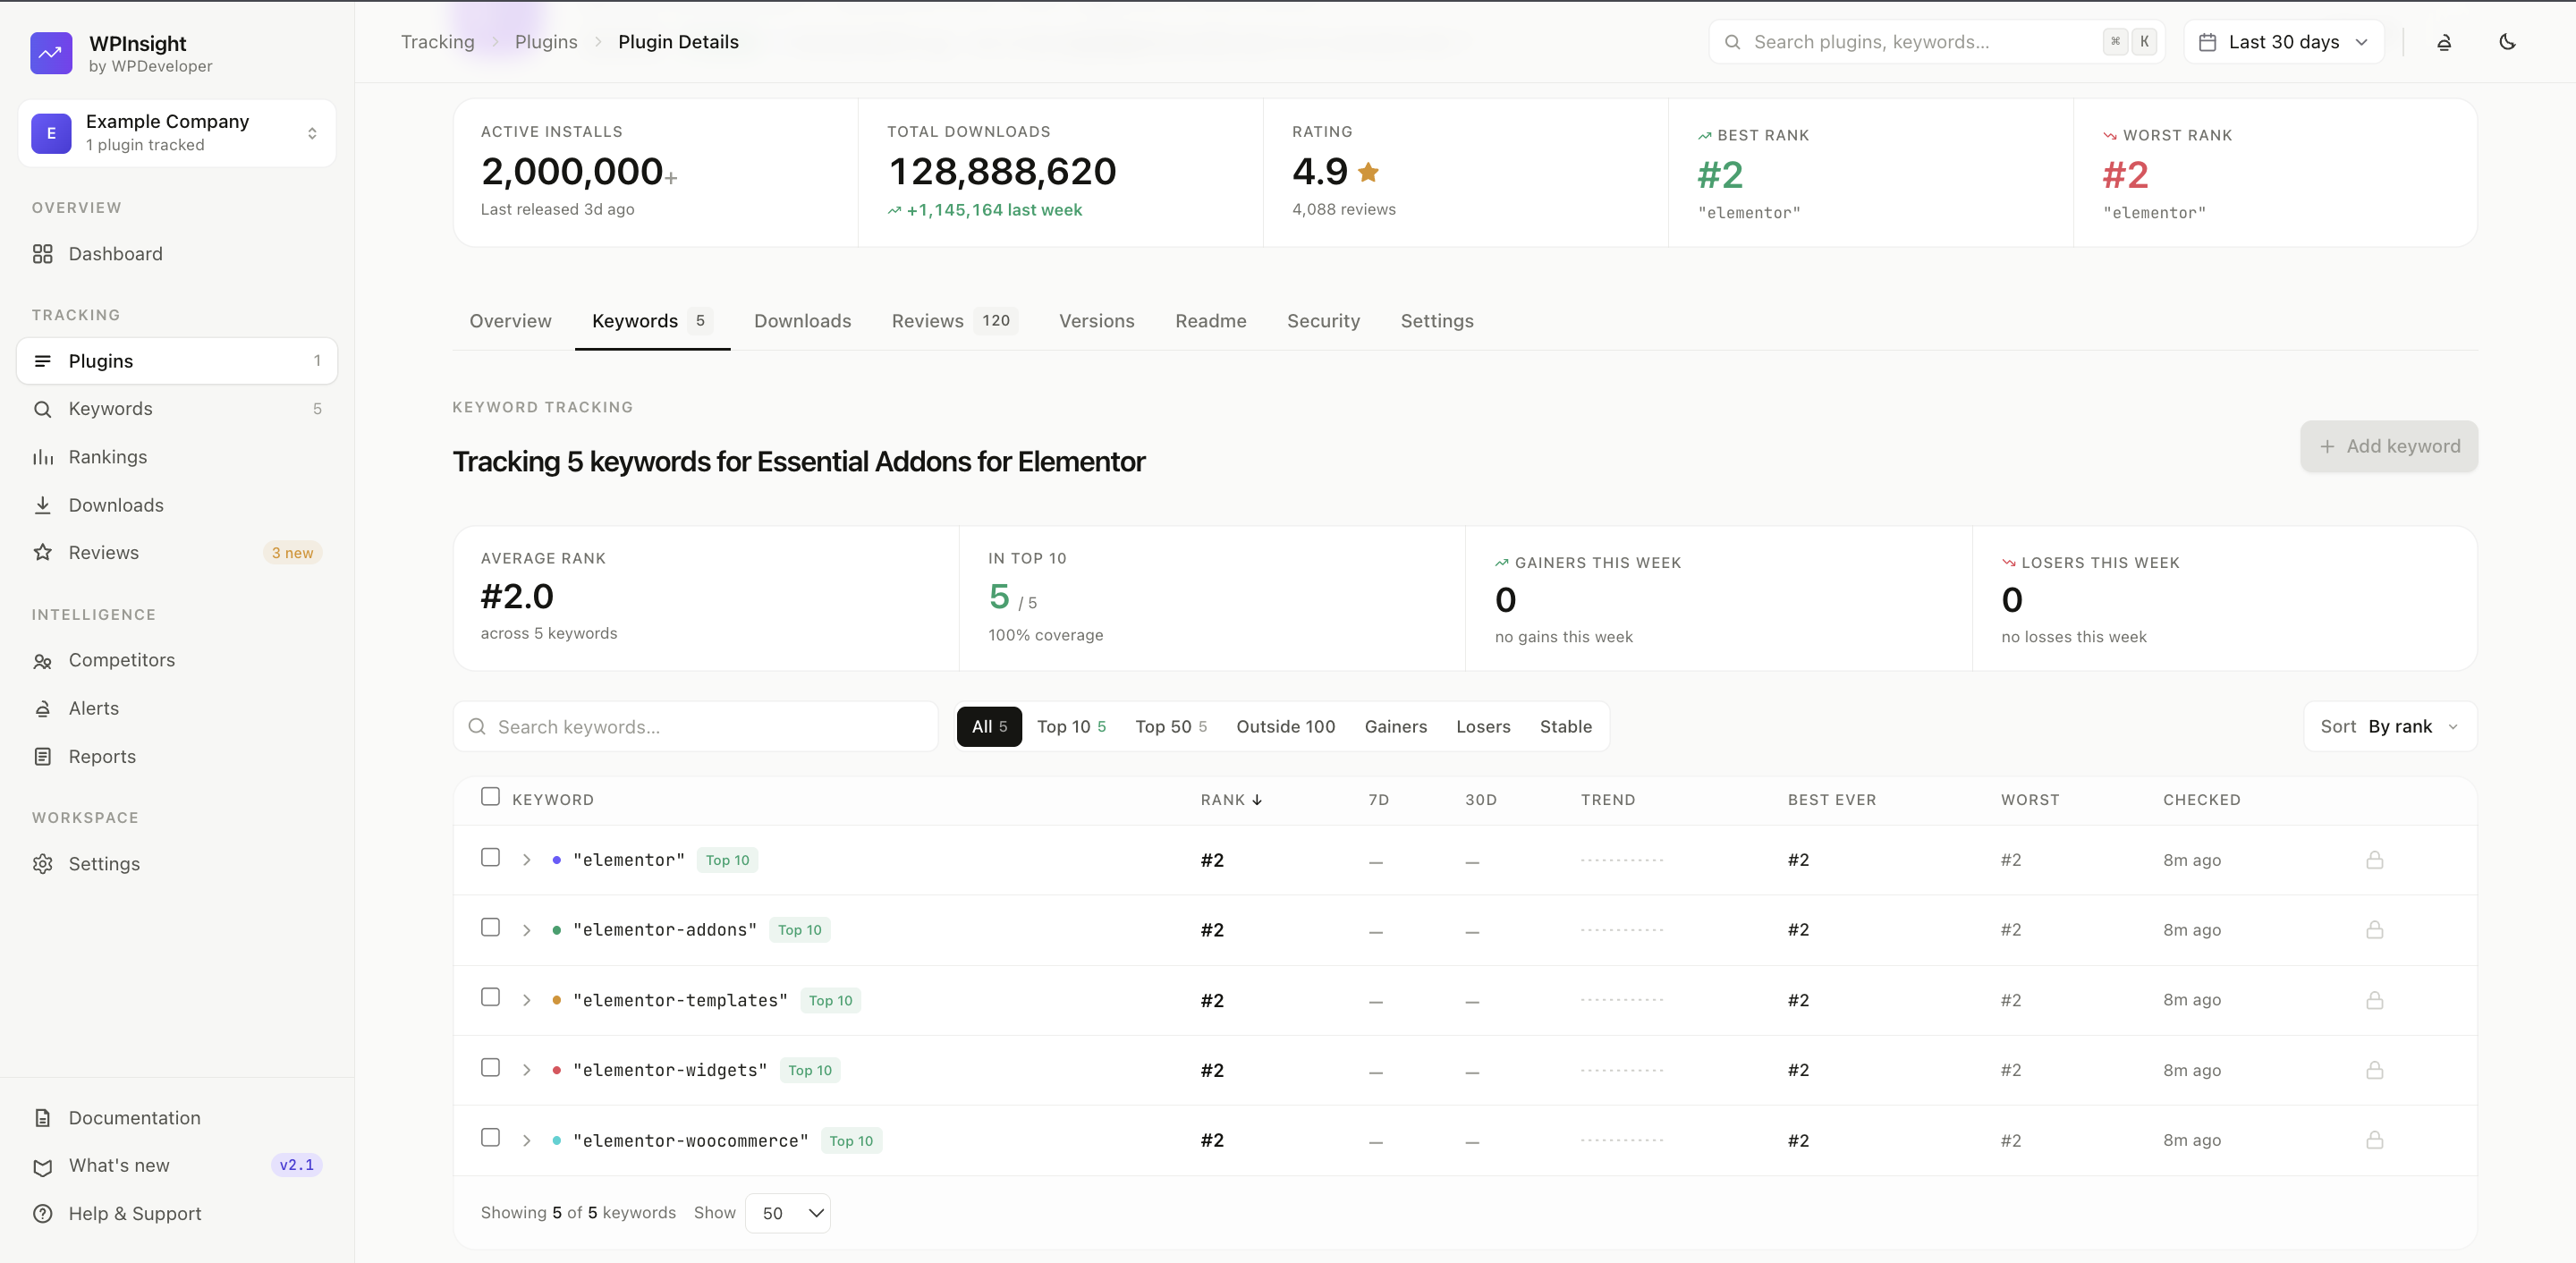
Task: Click notifications bell icon in header
Action: point(2444,42)
